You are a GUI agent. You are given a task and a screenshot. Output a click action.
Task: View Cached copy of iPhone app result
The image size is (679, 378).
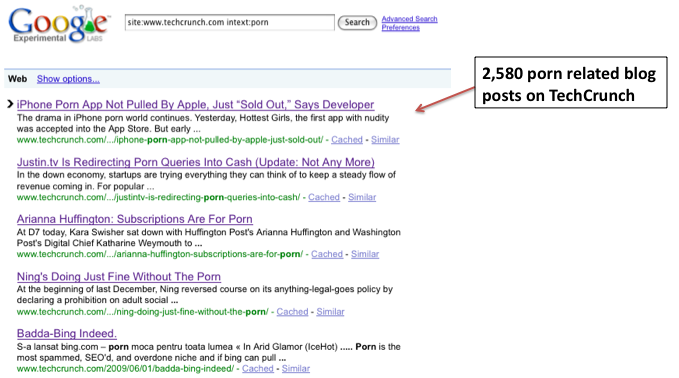(x=347, y=139)
